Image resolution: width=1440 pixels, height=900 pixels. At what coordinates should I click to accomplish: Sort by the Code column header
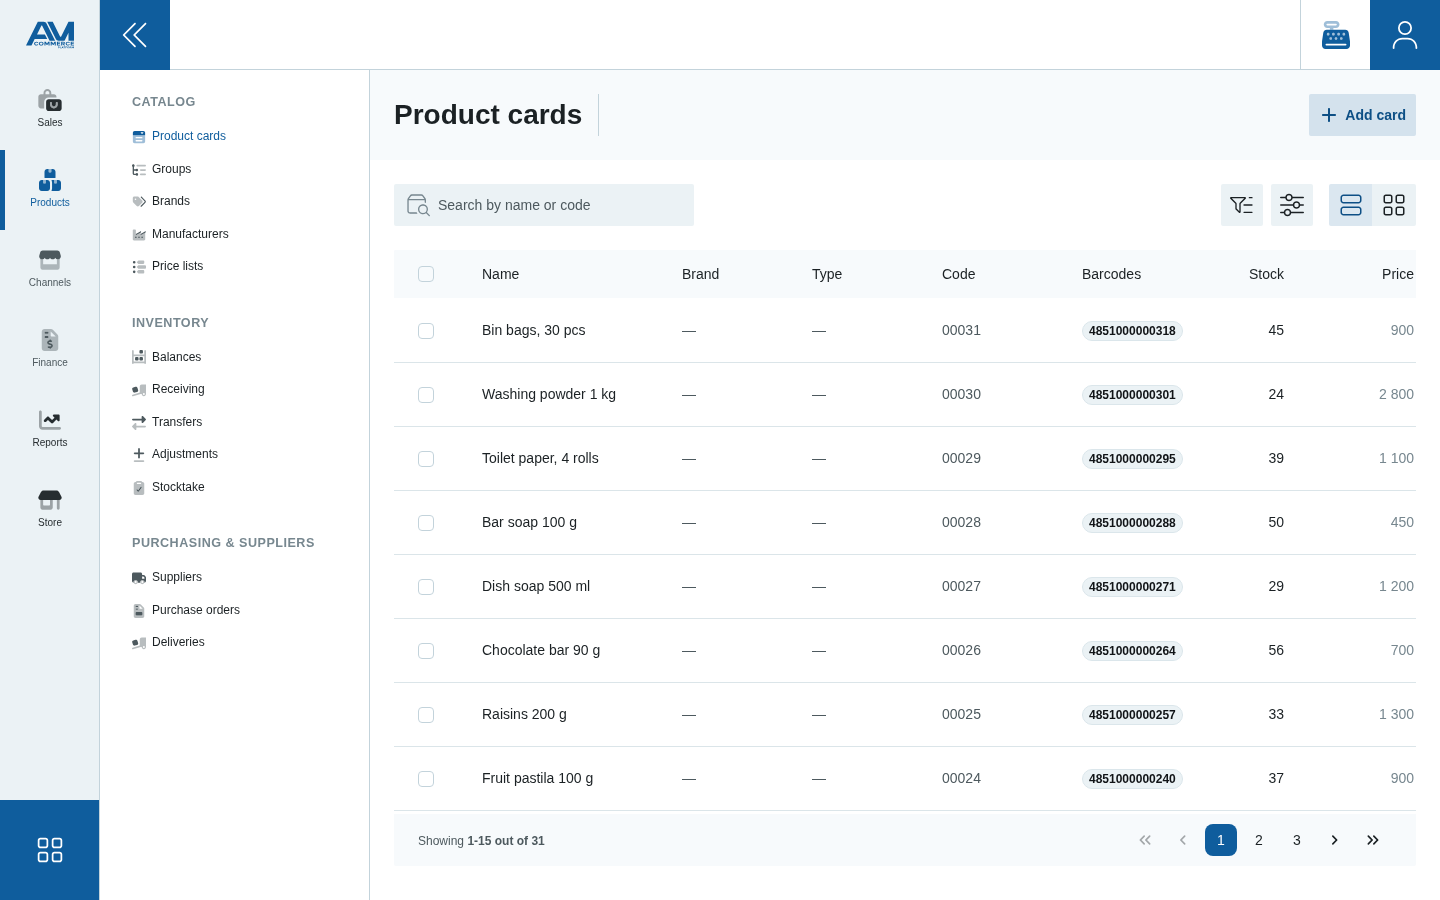pos(958,274)
